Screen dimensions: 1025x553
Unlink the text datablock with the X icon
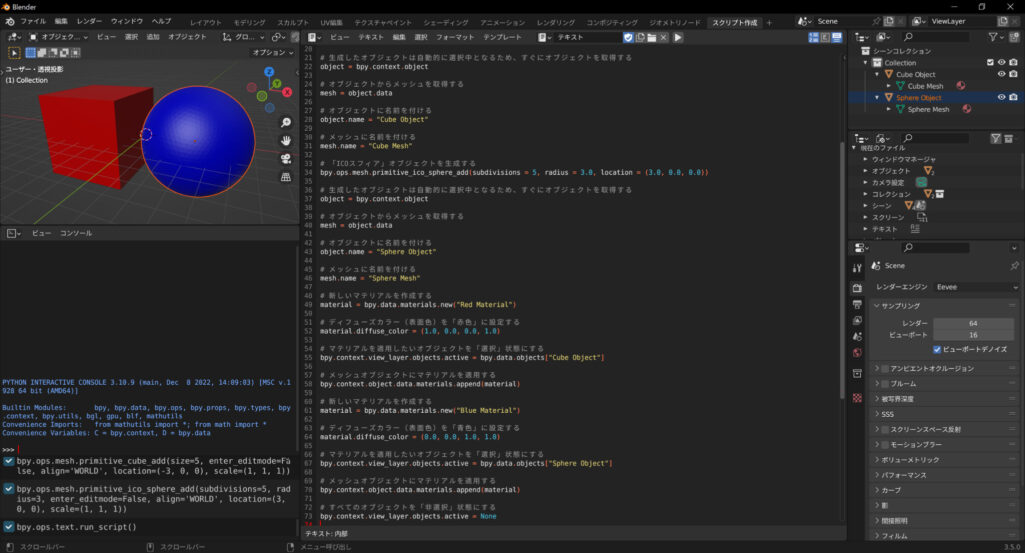[x=664, y=37]
